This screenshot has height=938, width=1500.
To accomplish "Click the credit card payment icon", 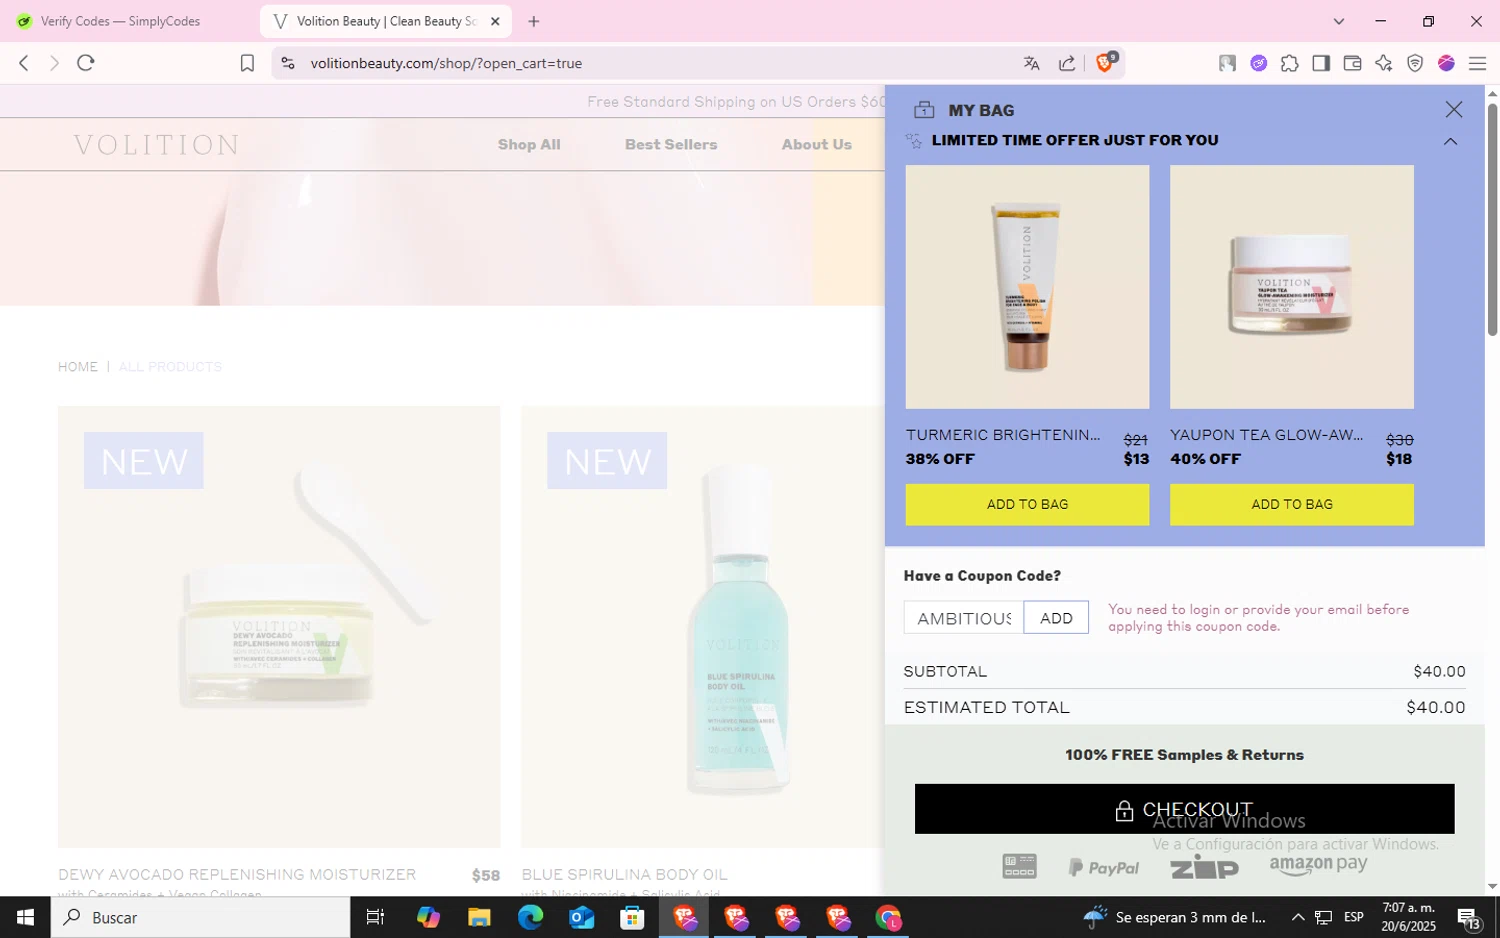I will pos(1019,866).
